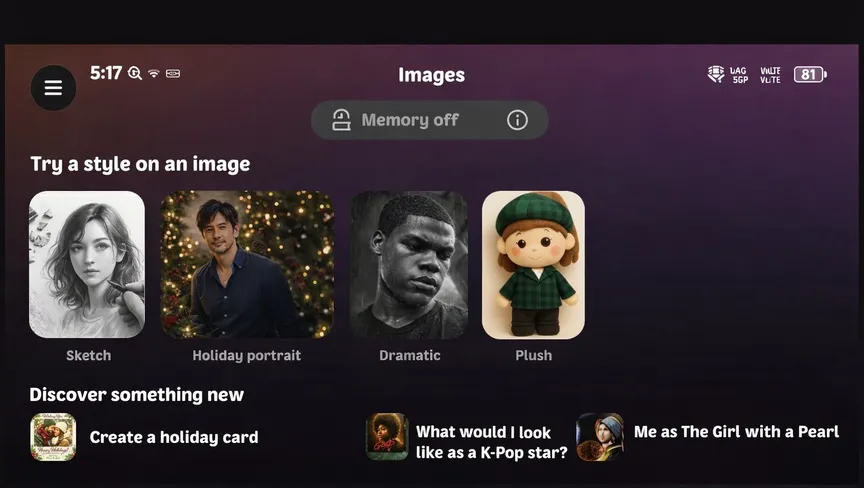Open the hamburger menu

click(53, 88)
